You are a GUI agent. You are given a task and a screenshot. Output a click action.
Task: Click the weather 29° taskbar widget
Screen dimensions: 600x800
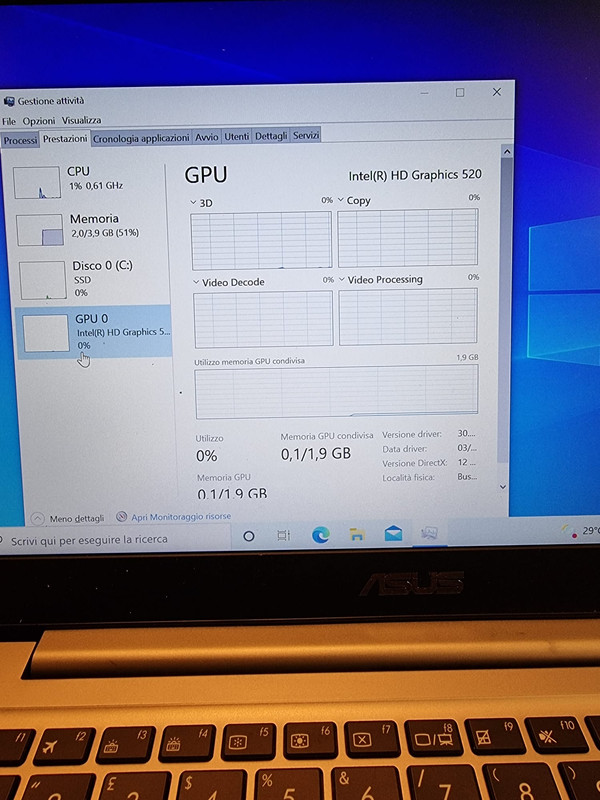582,532
